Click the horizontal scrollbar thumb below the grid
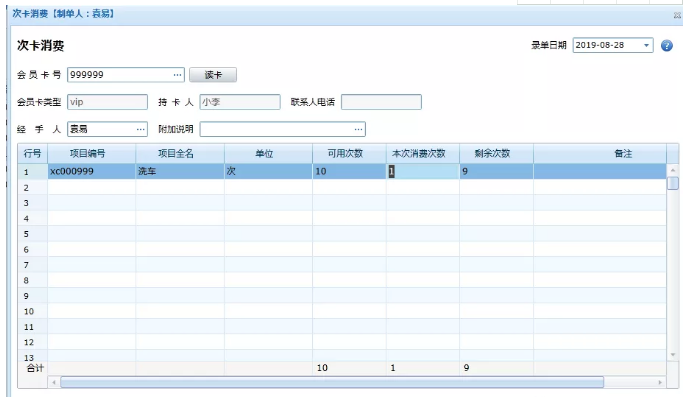 point(332,382)
